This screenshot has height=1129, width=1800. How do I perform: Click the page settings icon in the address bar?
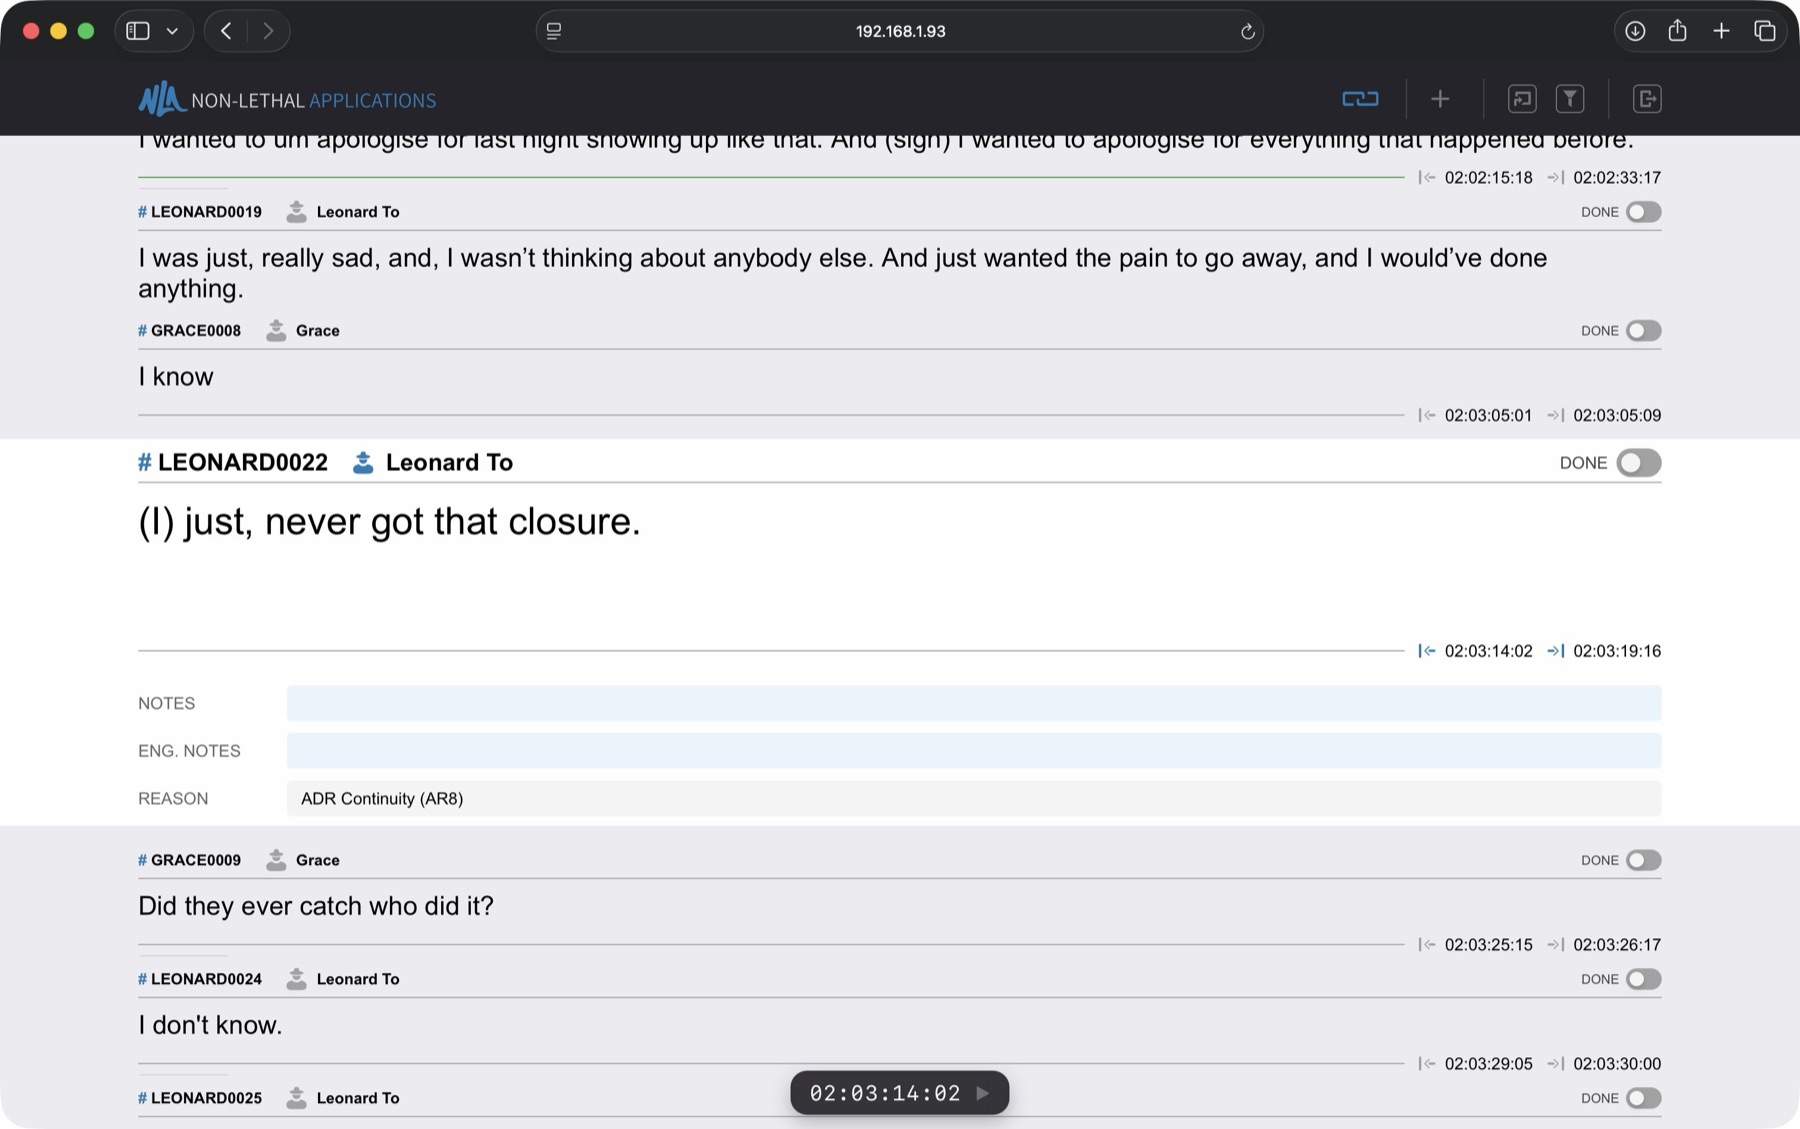click(554, 31)
